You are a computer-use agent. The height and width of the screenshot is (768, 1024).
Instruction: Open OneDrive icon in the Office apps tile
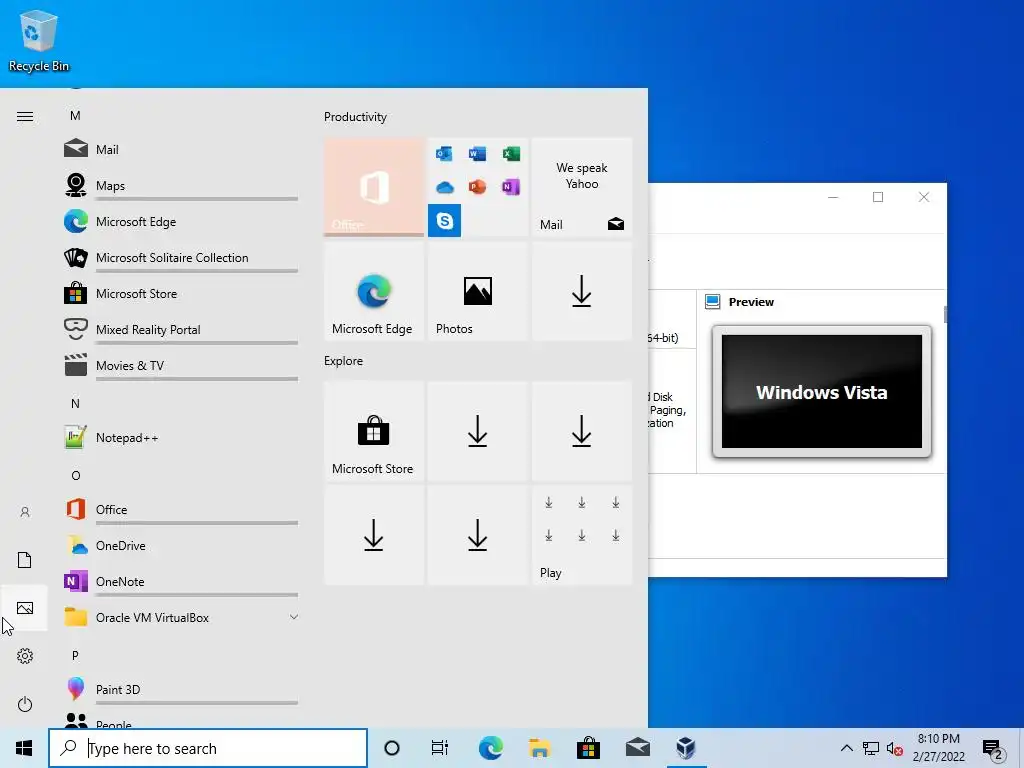pos(444,187)
